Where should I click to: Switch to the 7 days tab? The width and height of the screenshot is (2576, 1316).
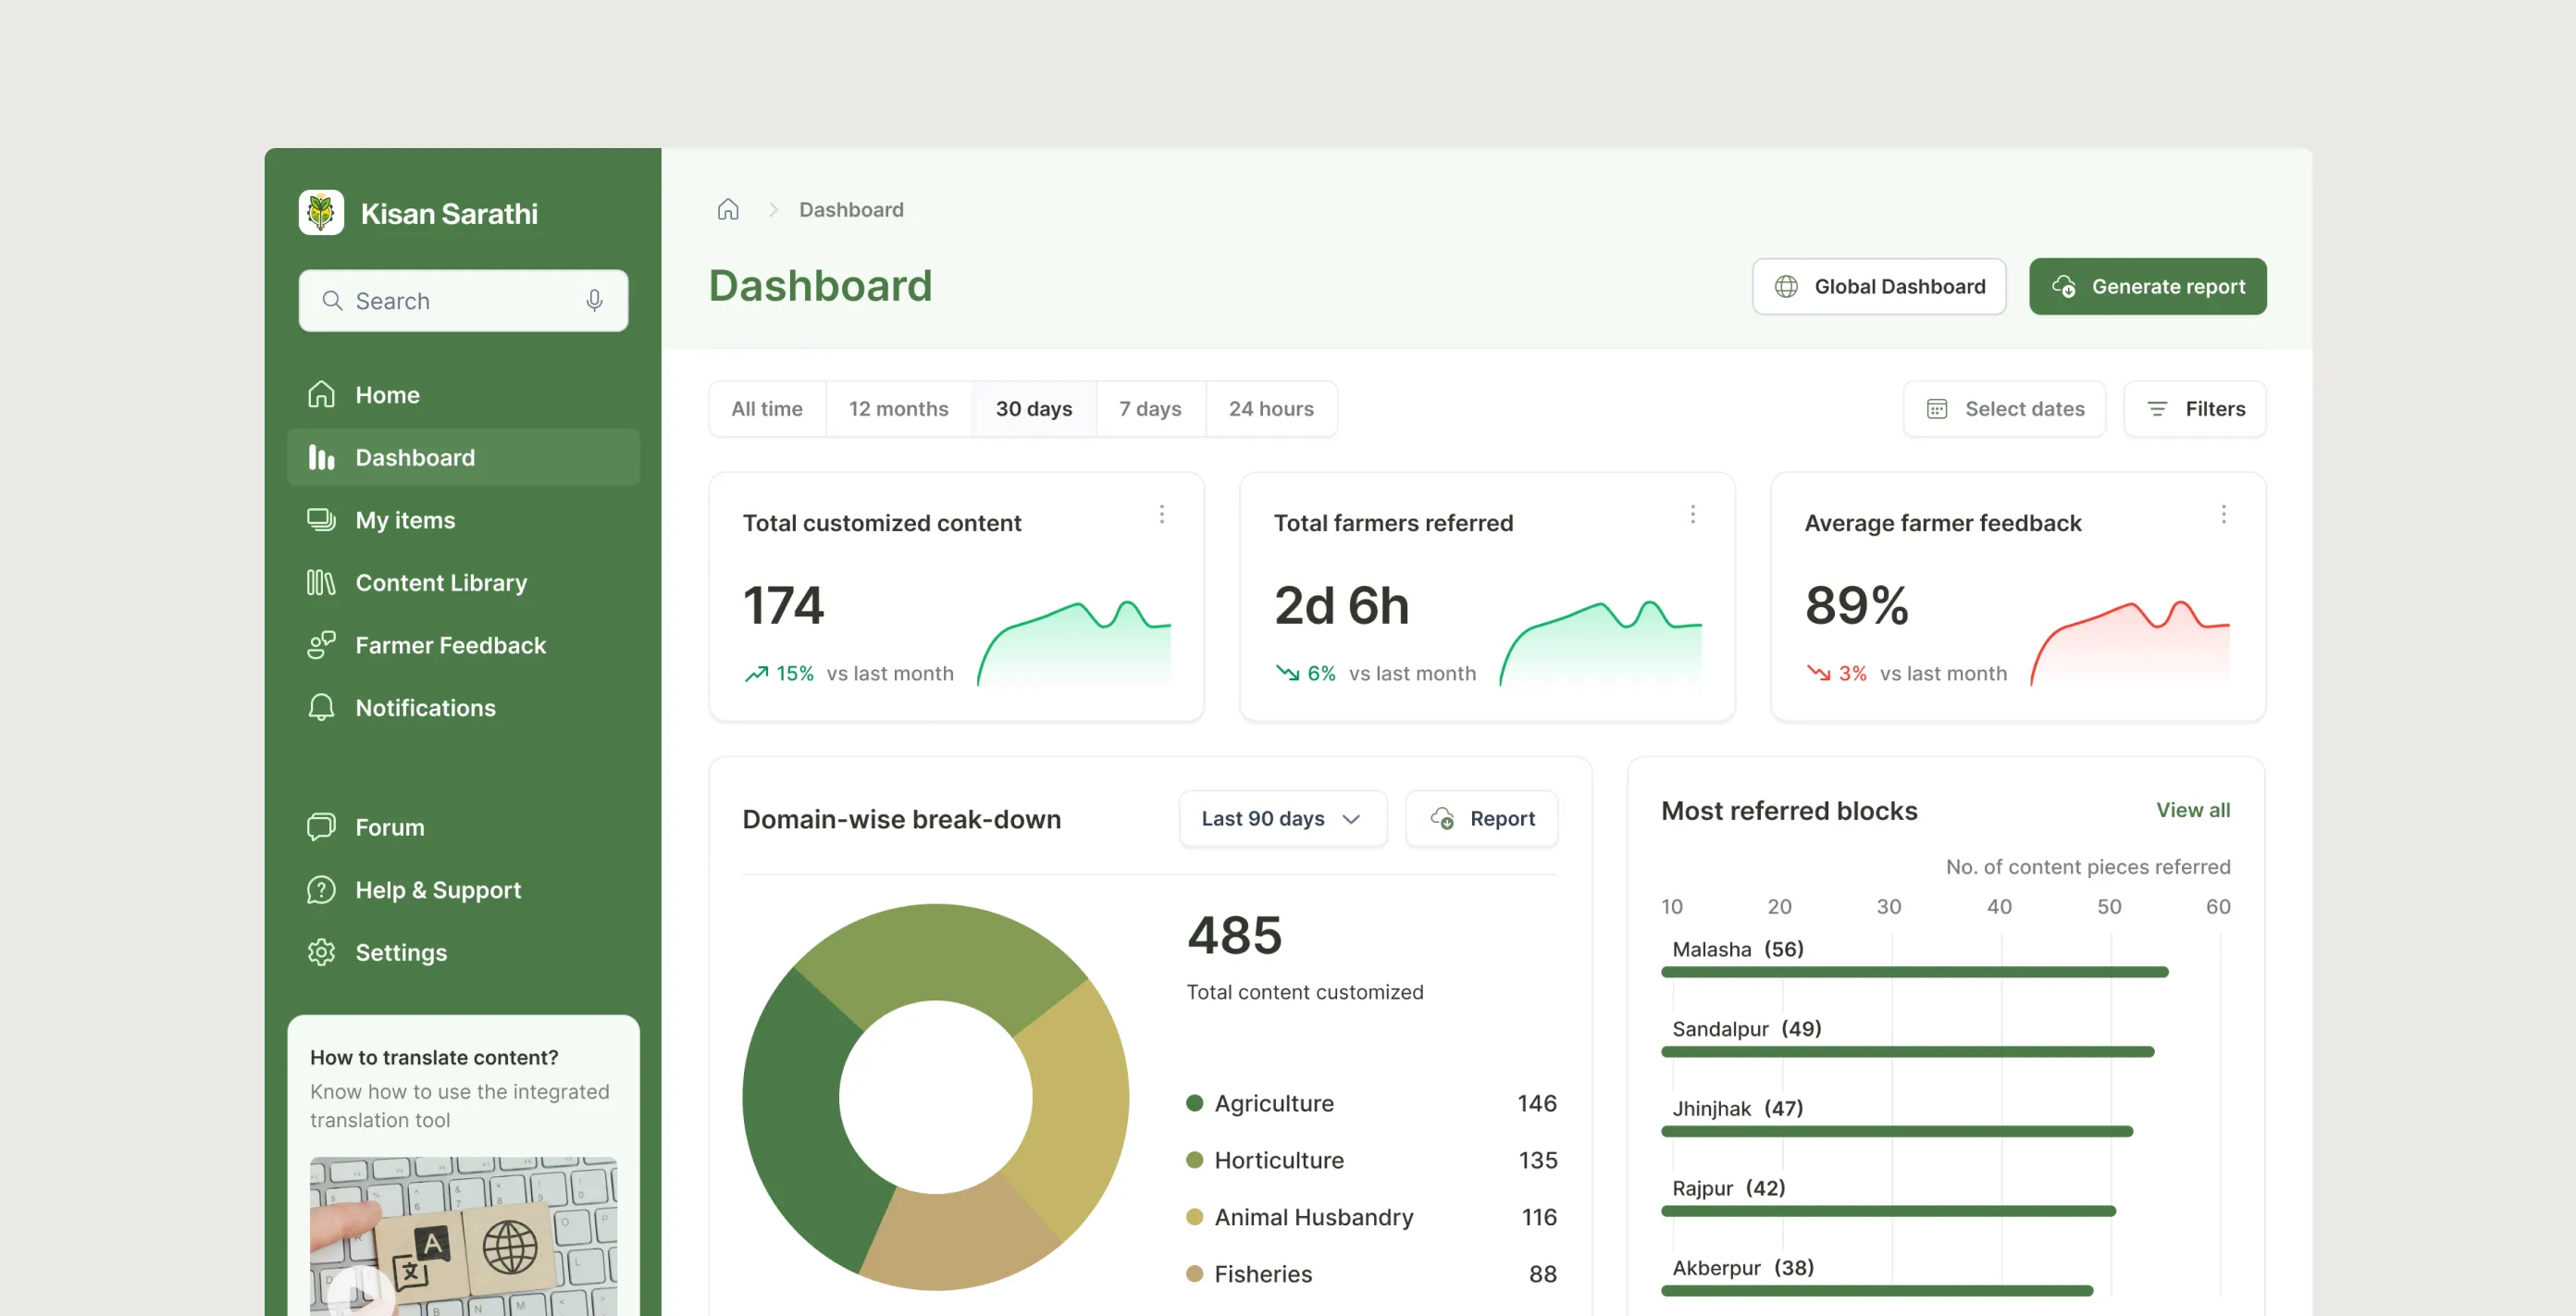(1150, 408)
